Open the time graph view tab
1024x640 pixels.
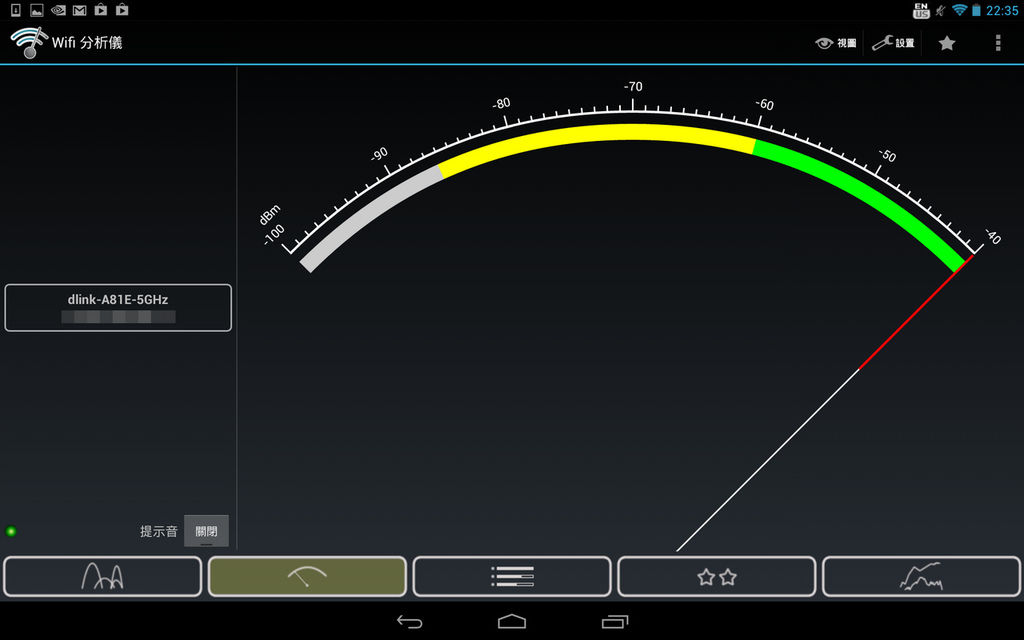coord(921,577)
